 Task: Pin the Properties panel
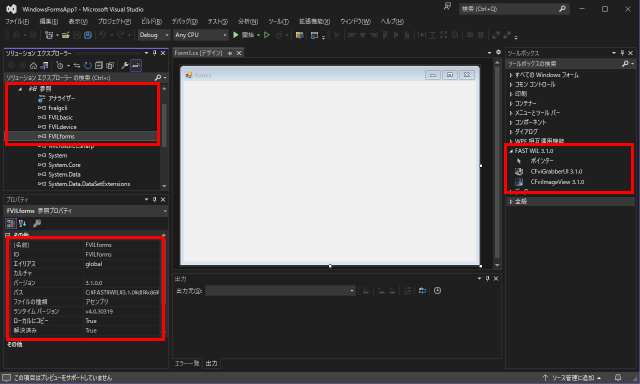pyautogui.click(x=155, y=200)
